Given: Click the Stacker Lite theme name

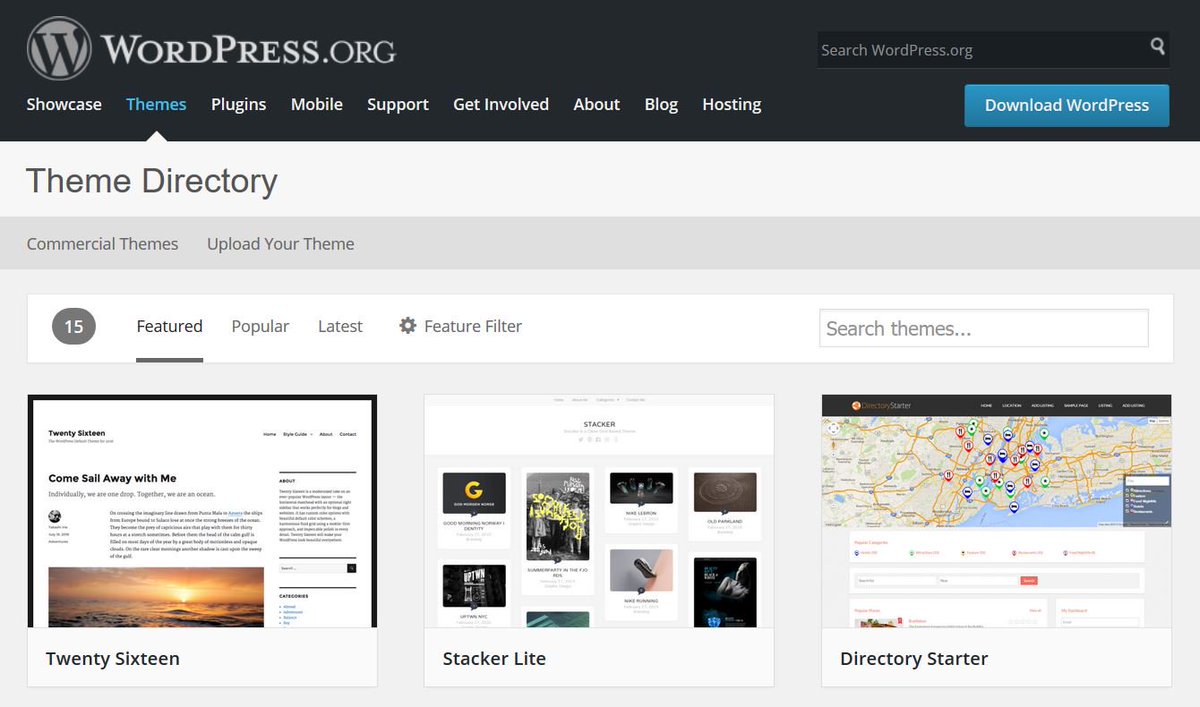Looking at the screenshot, I should pos(494,658).
